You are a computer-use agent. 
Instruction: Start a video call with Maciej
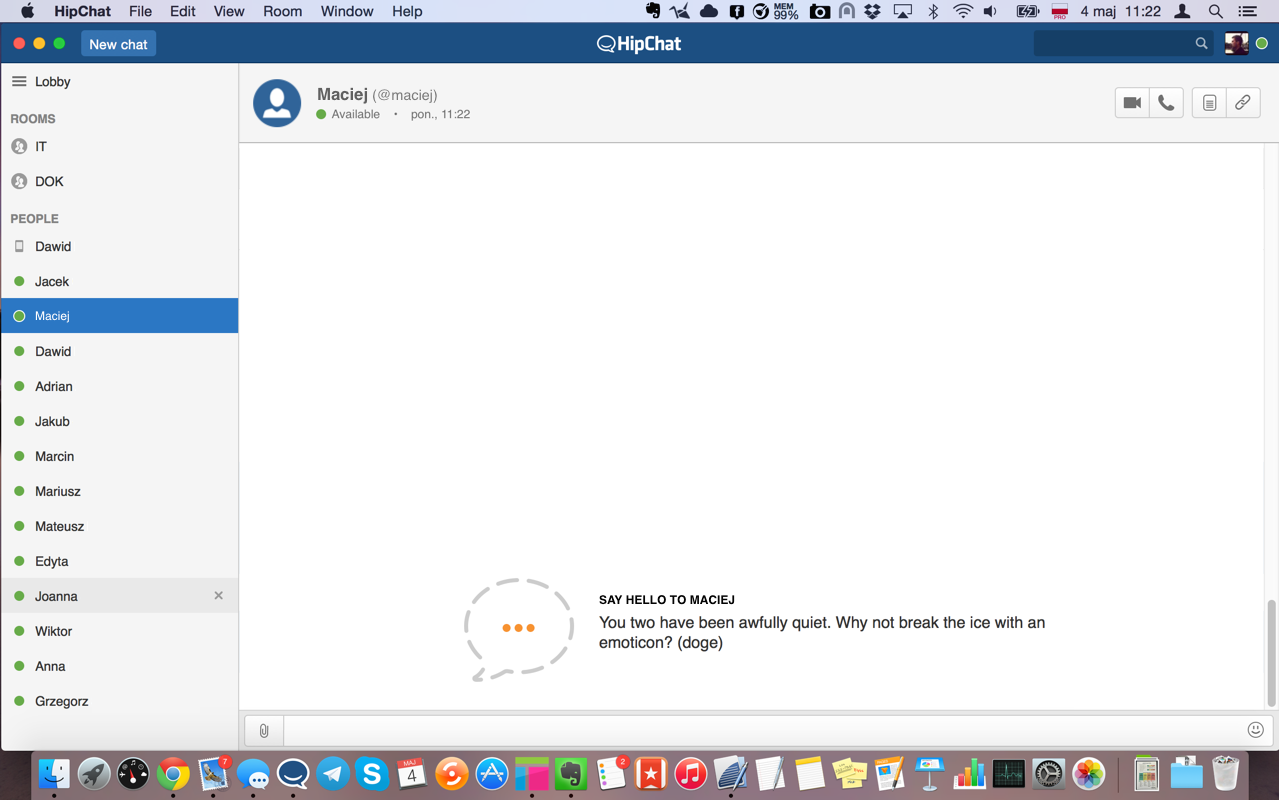(x=1132, y=103)
